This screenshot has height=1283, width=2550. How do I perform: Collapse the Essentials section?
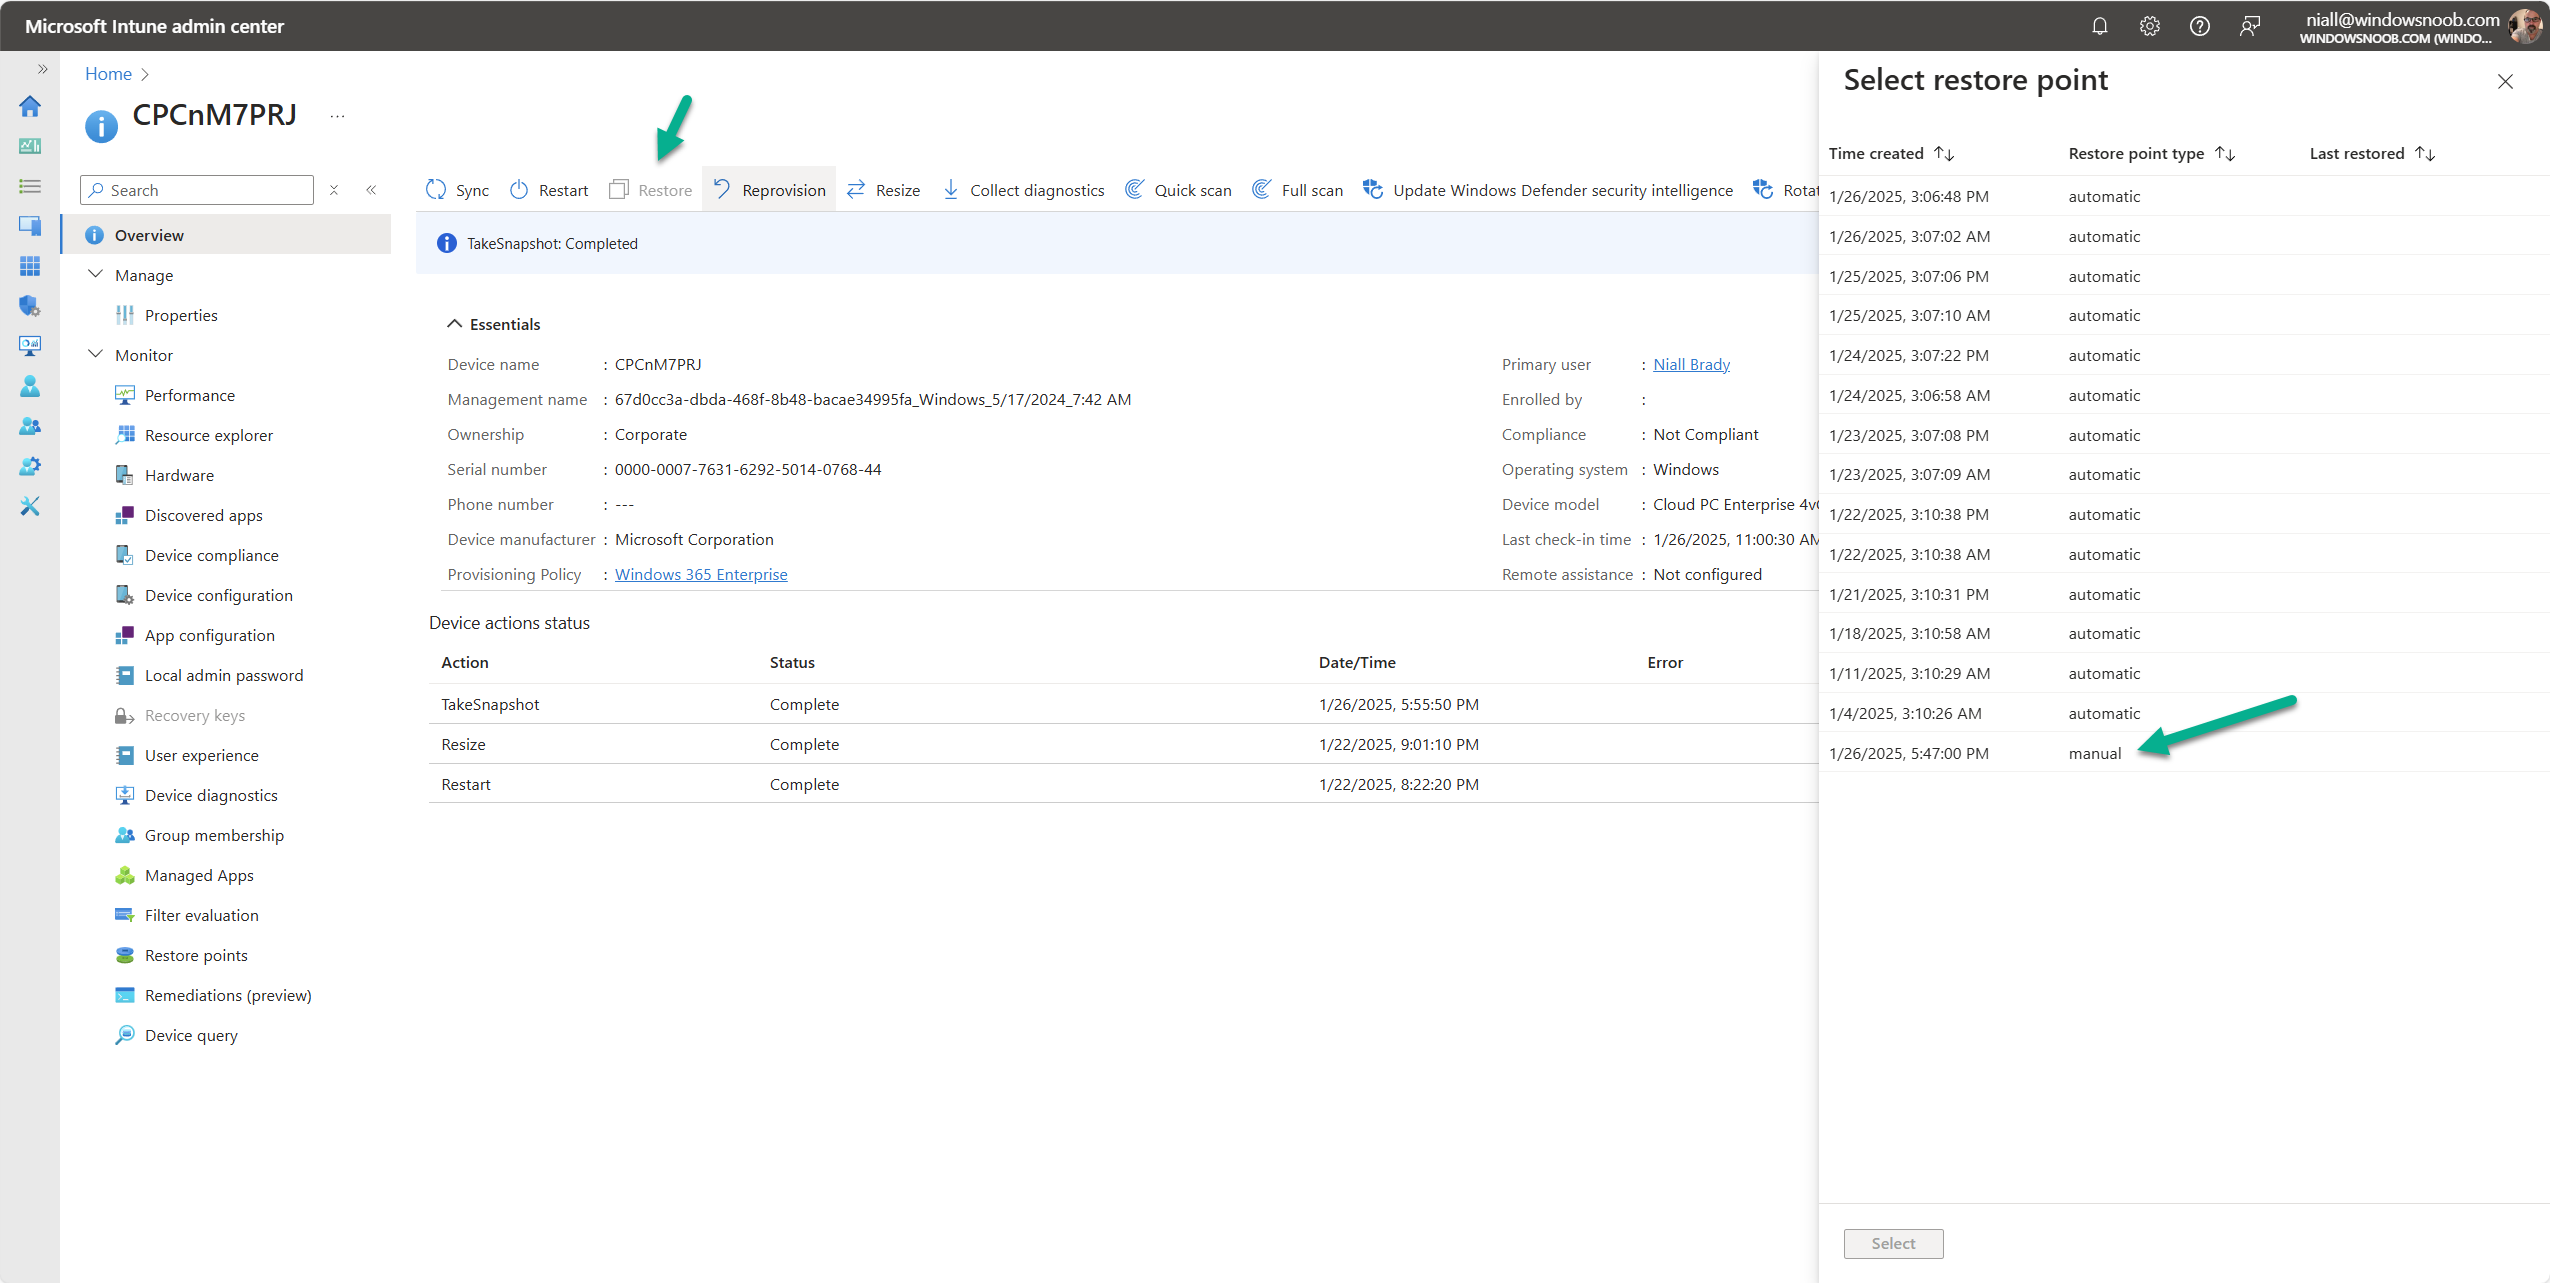493,324
